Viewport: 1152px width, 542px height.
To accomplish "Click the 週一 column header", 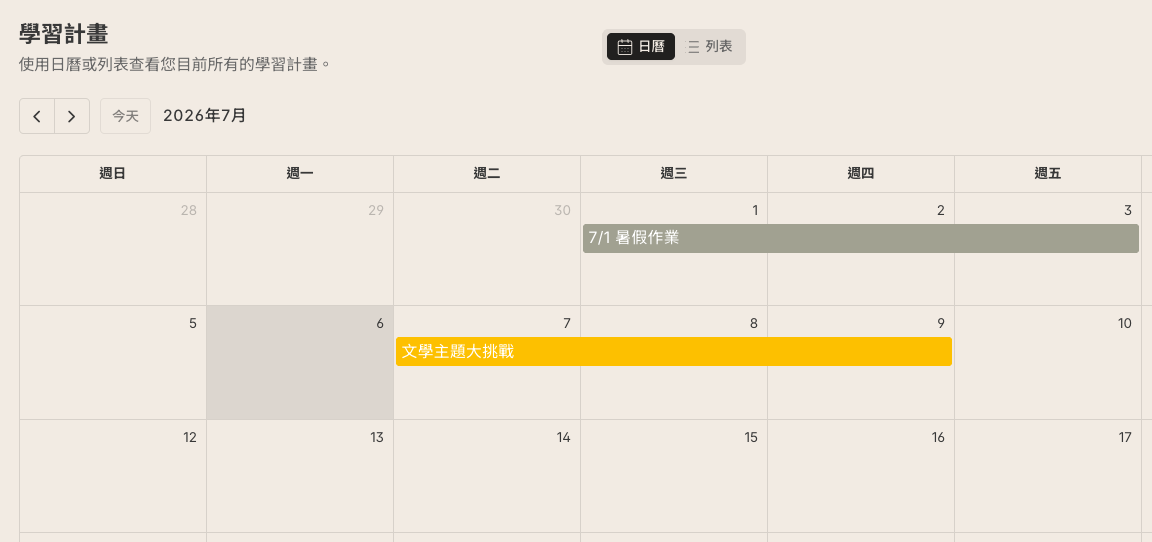I will pos(300,174).
